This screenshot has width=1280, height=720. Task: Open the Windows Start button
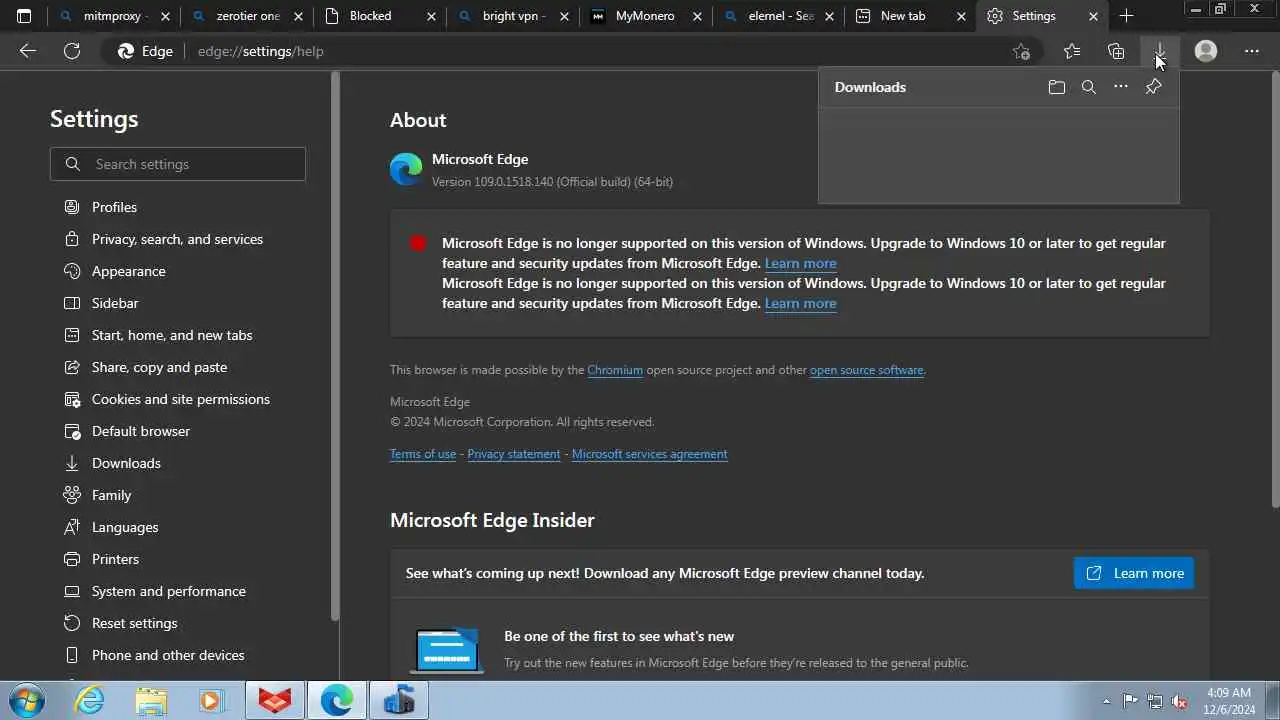28,701
